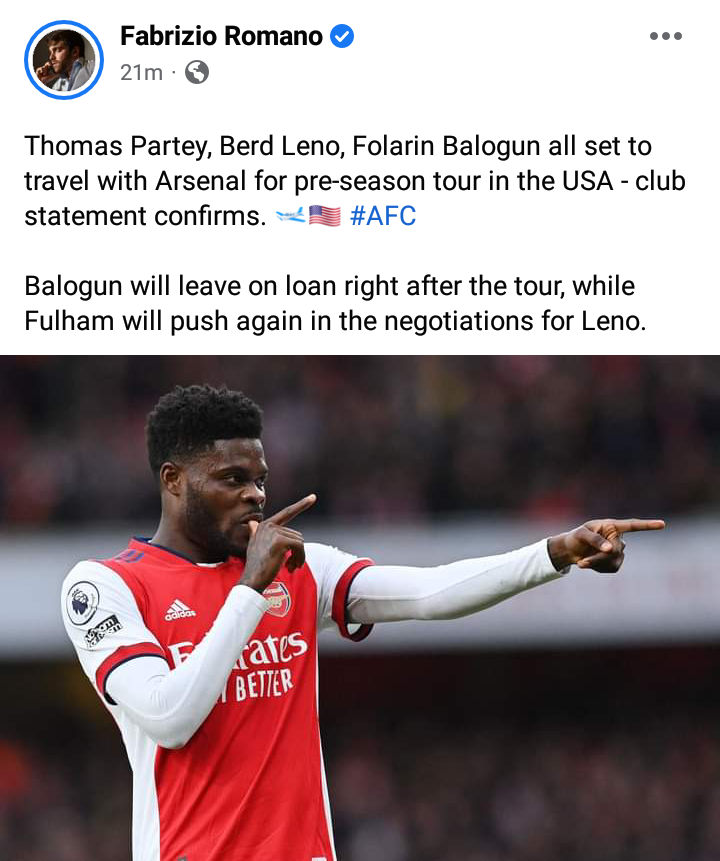Click the blue verified badge icon
720x861 pixels.
coord(342,36)
